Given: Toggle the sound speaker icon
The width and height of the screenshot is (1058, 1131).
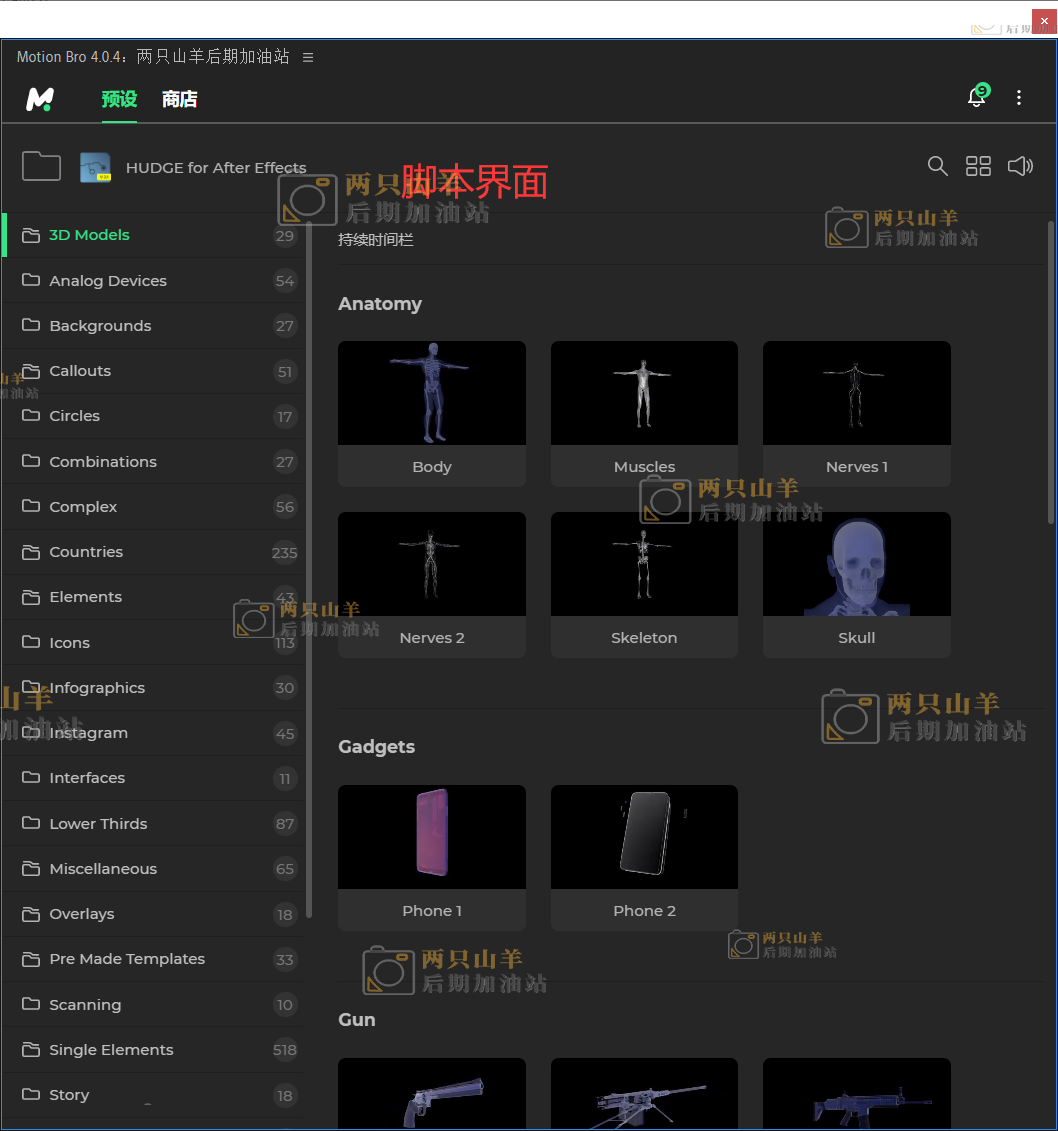Looking at the screenshot, I should [x=1020, y=166].
